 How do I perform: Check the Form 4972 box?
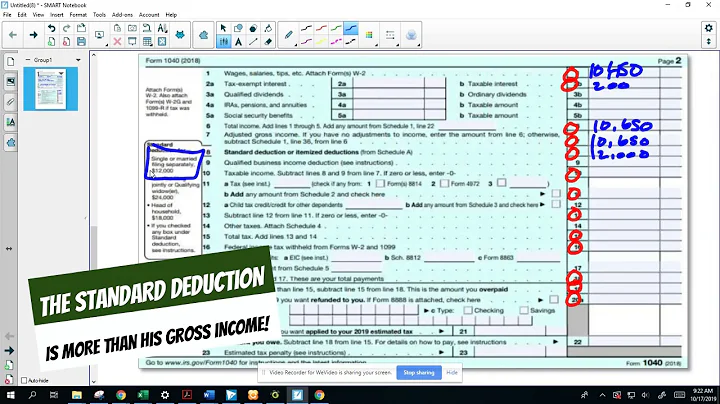pos(444,183)
